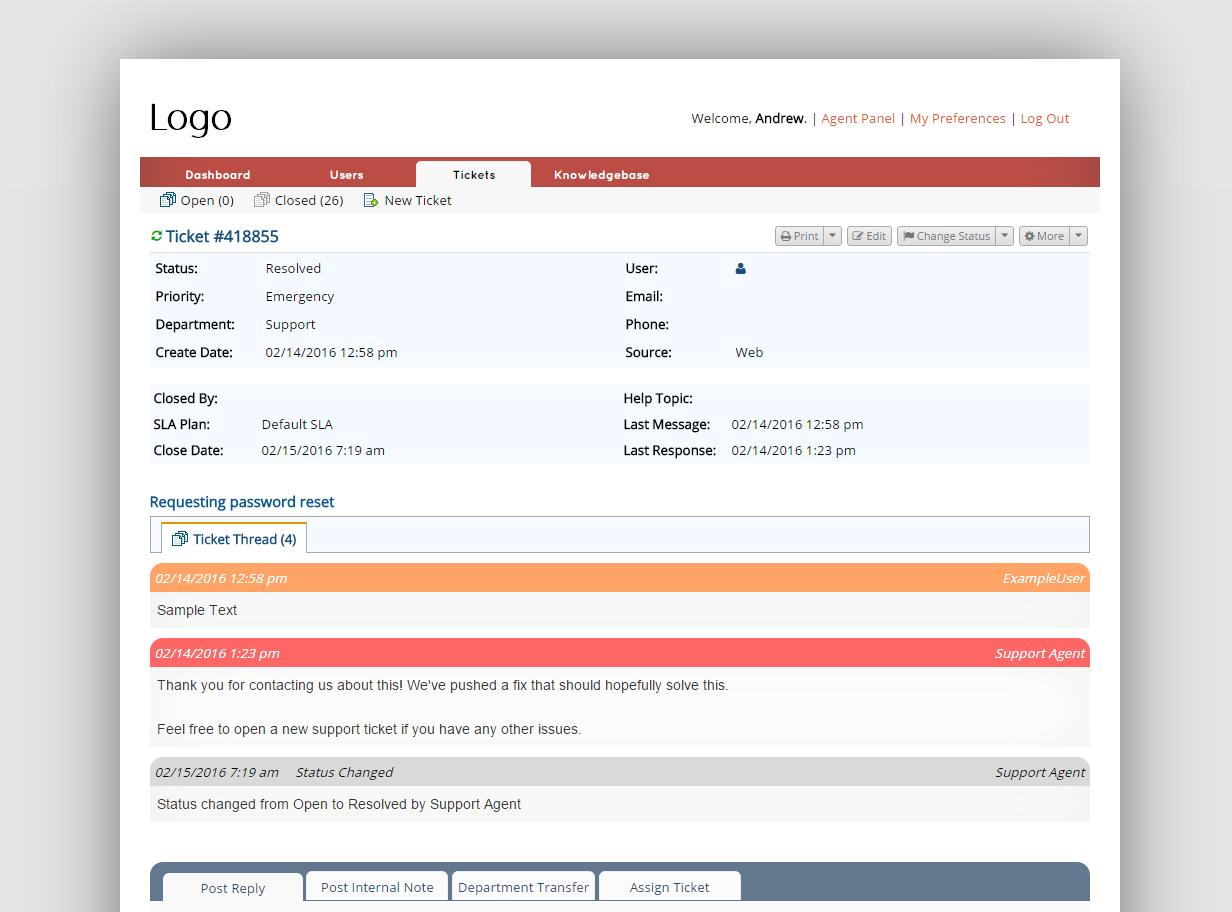This screenshot has height=912, width=1232.
Task: Click the New Ticket icon
Action: (x=371, y=200)
